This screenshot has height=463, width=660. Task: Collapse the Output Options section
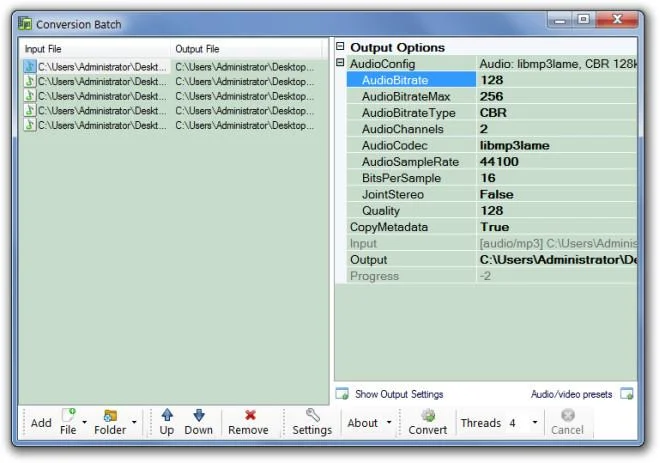click(340, 46)
